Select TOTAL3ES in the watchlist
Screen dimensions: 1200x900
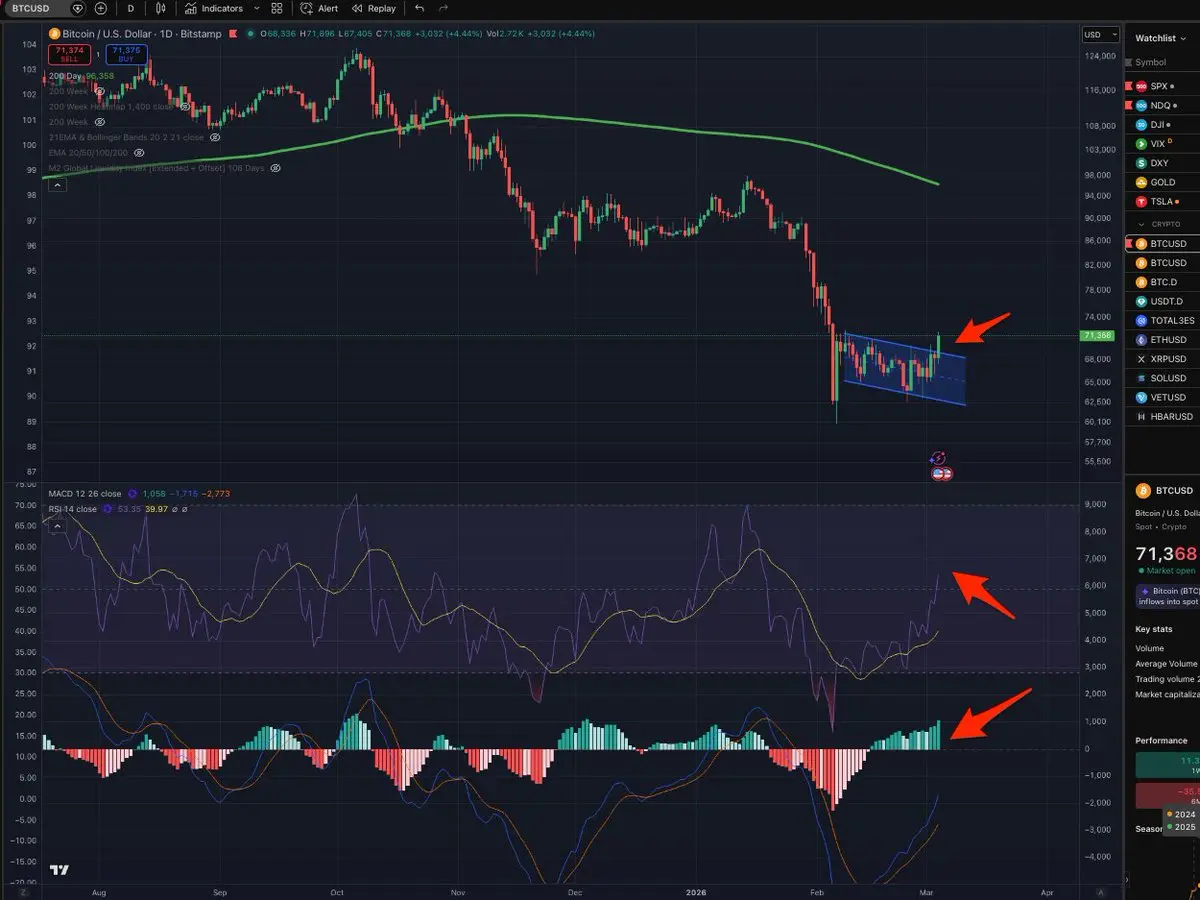pos(1162,321)
